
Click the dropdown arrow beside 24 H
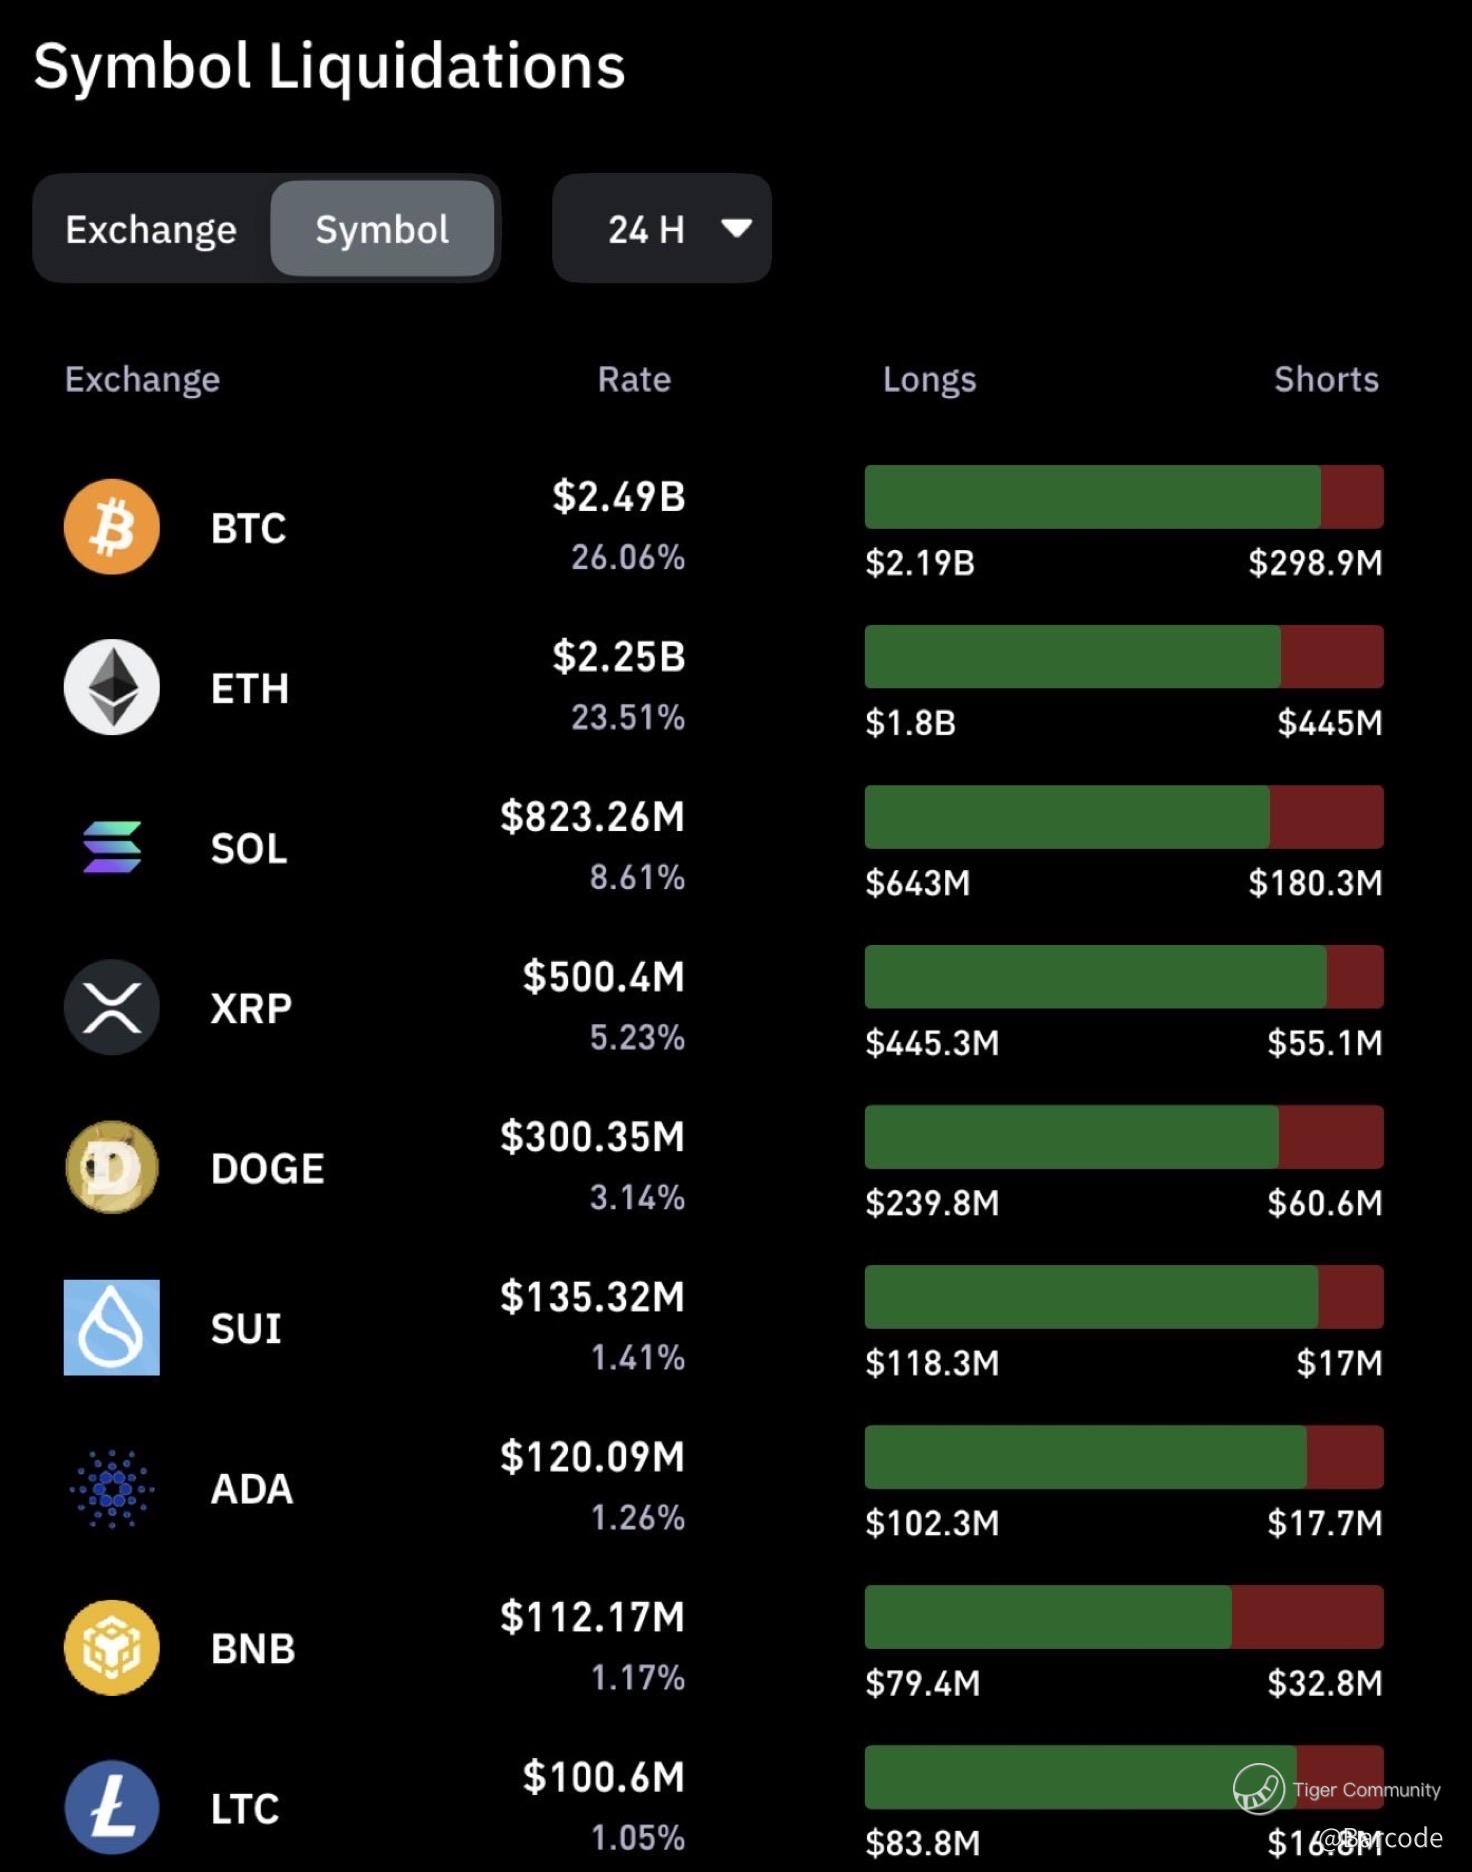[x=737, y=228]
